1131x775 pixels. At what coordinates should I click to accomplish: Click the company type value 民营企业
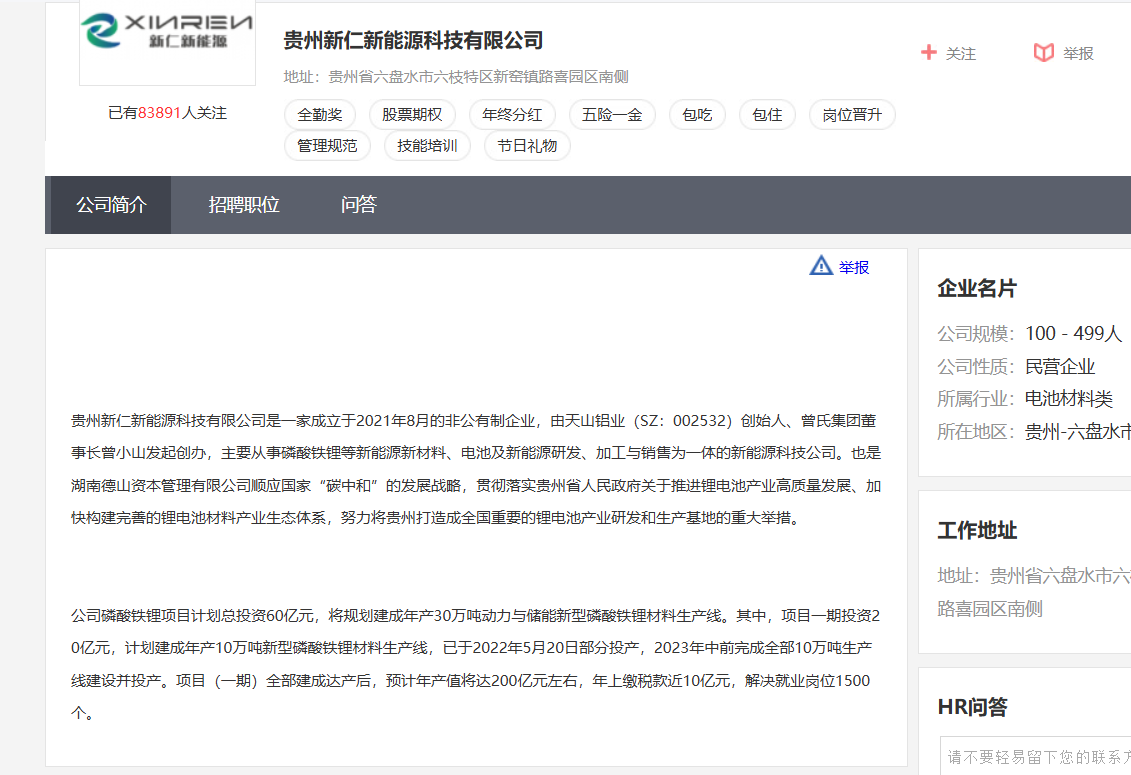tap(1060, 367)
